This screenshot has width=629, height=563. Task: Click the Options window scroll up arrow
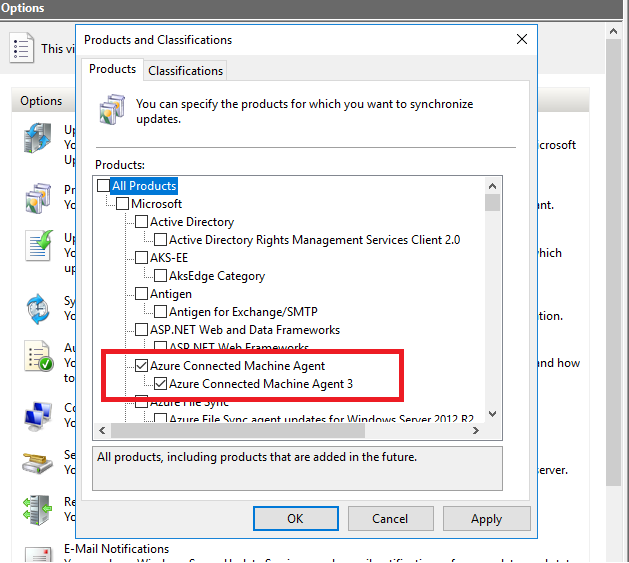click(613, 31)
